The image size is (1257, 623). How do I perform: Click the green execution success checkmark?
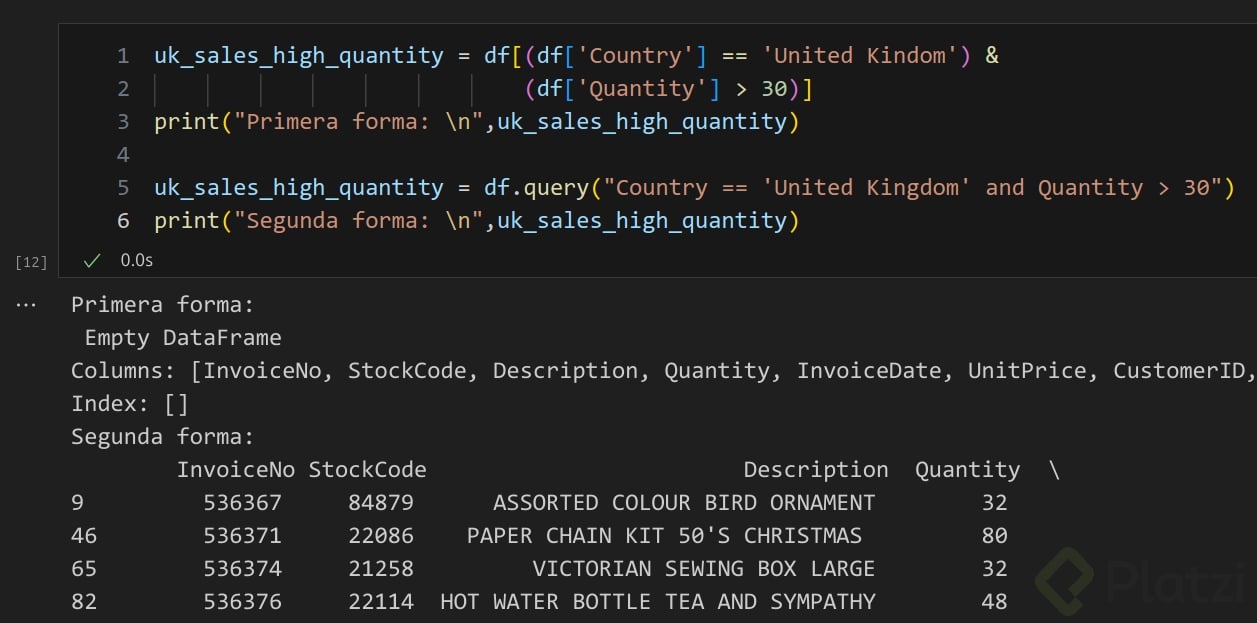coord(93,260)
